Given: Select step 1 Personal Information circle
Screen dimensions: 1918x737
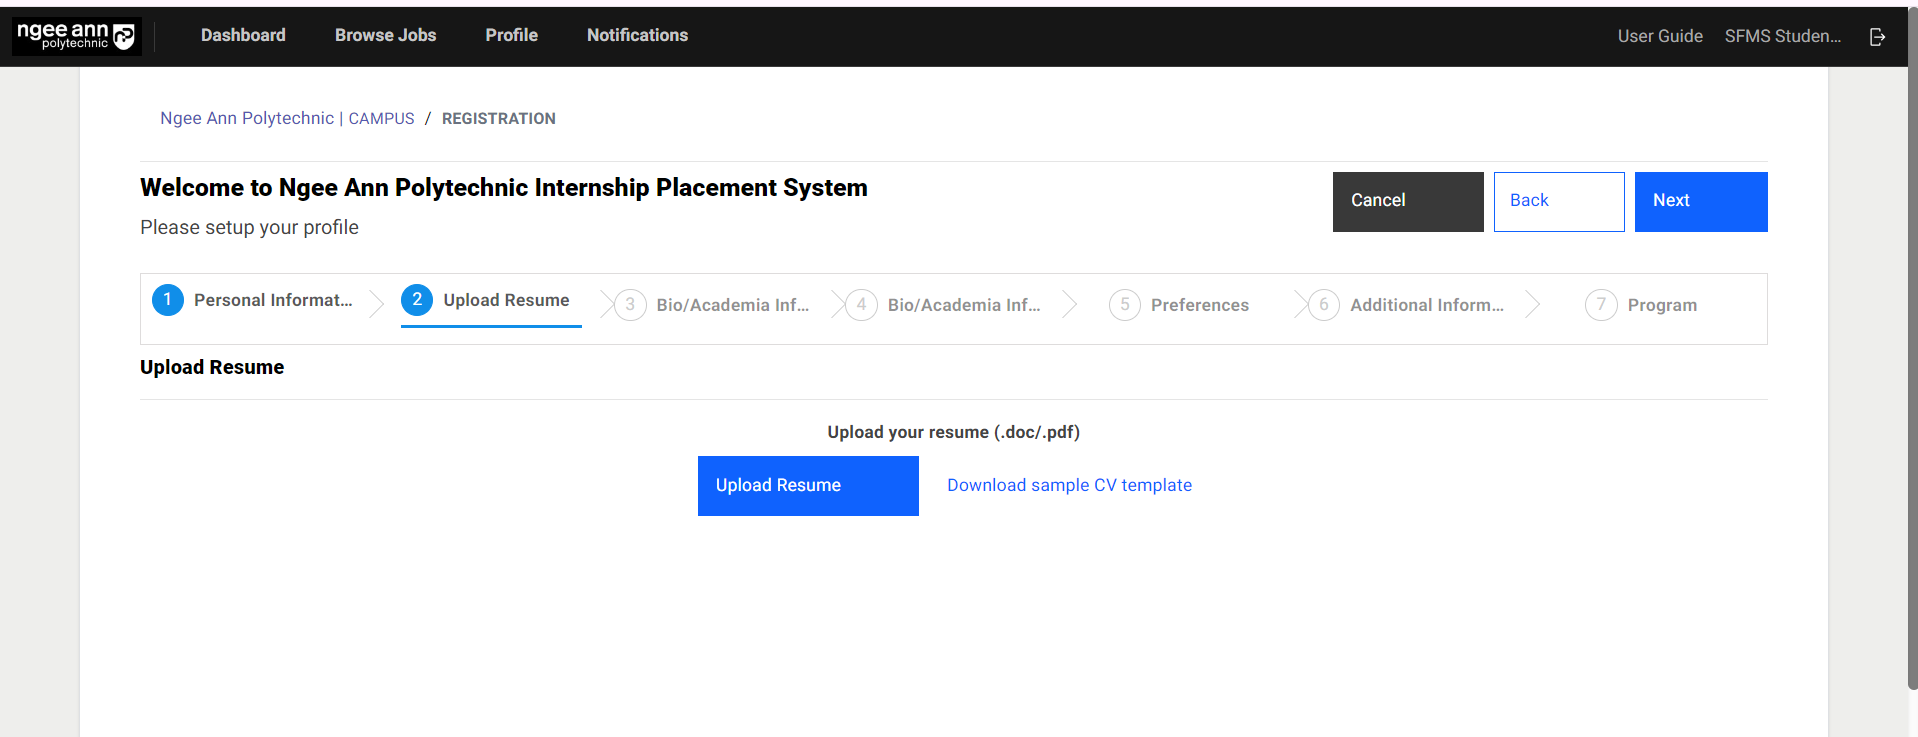Looking at the screenshot, I should tap(168, 300).
